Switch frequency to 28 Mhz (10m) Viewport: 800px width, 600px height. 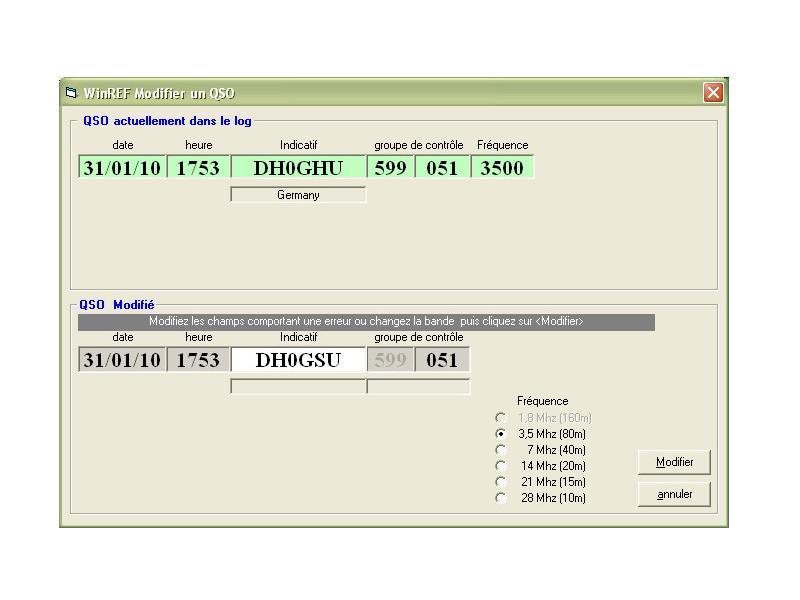click(501, 498)
